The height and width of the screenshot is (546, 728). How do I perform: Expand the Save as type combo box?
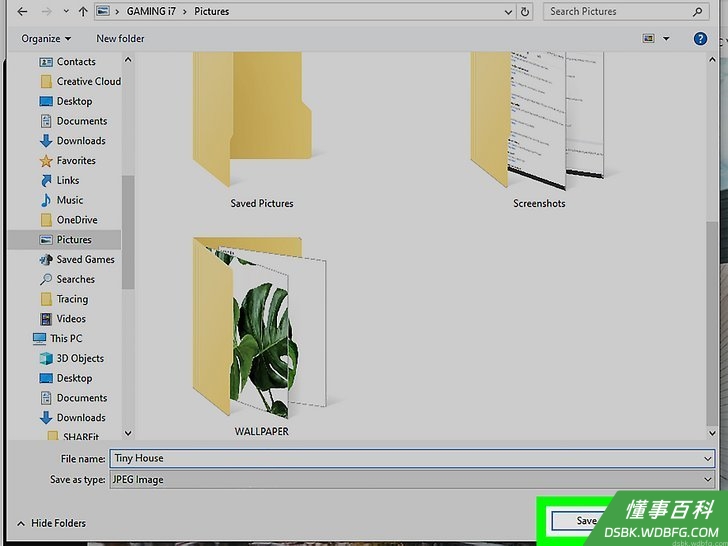coord(412,479)
